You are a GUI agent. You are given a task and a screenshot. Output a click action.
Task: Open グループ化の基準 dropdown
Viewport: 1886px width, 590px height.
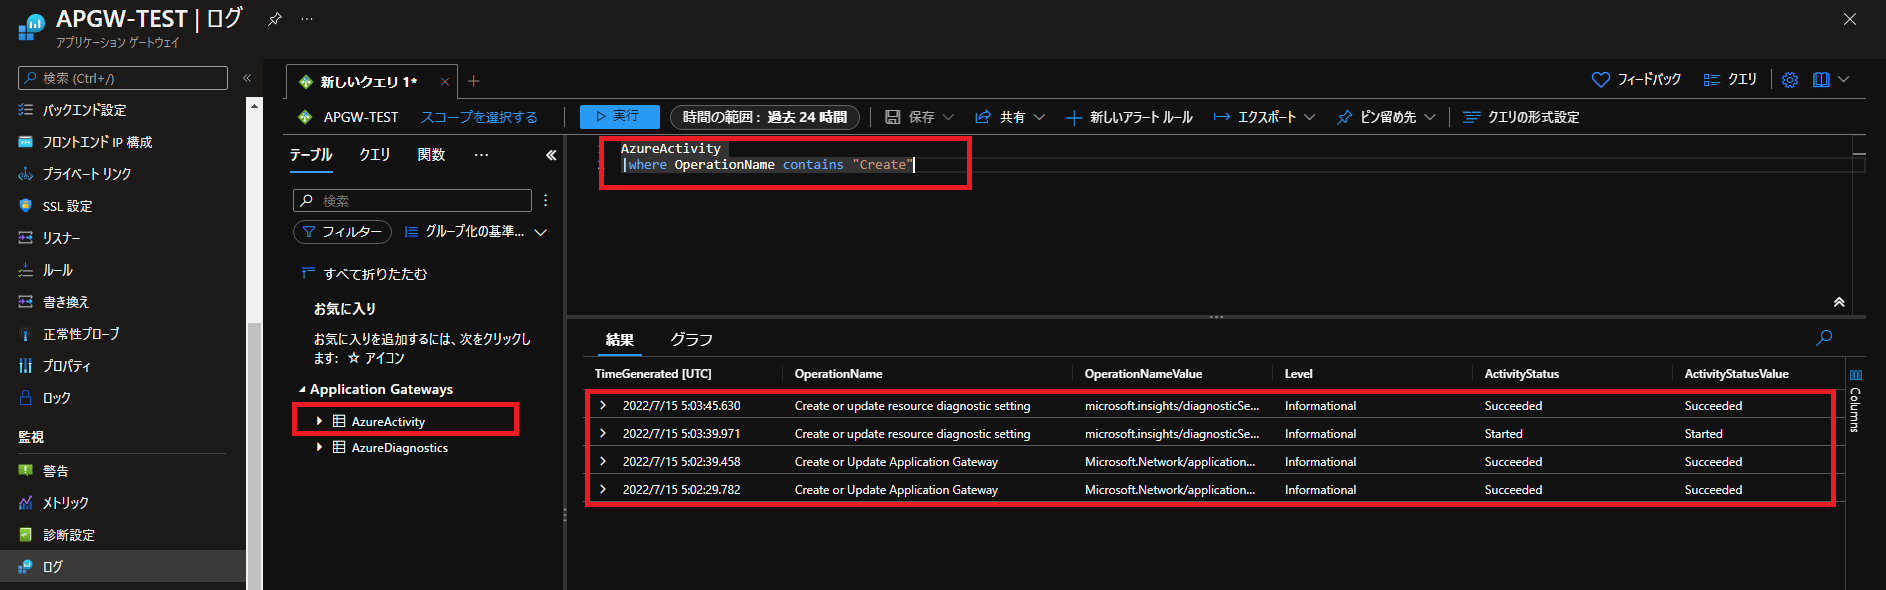click(x=475, y=232)
